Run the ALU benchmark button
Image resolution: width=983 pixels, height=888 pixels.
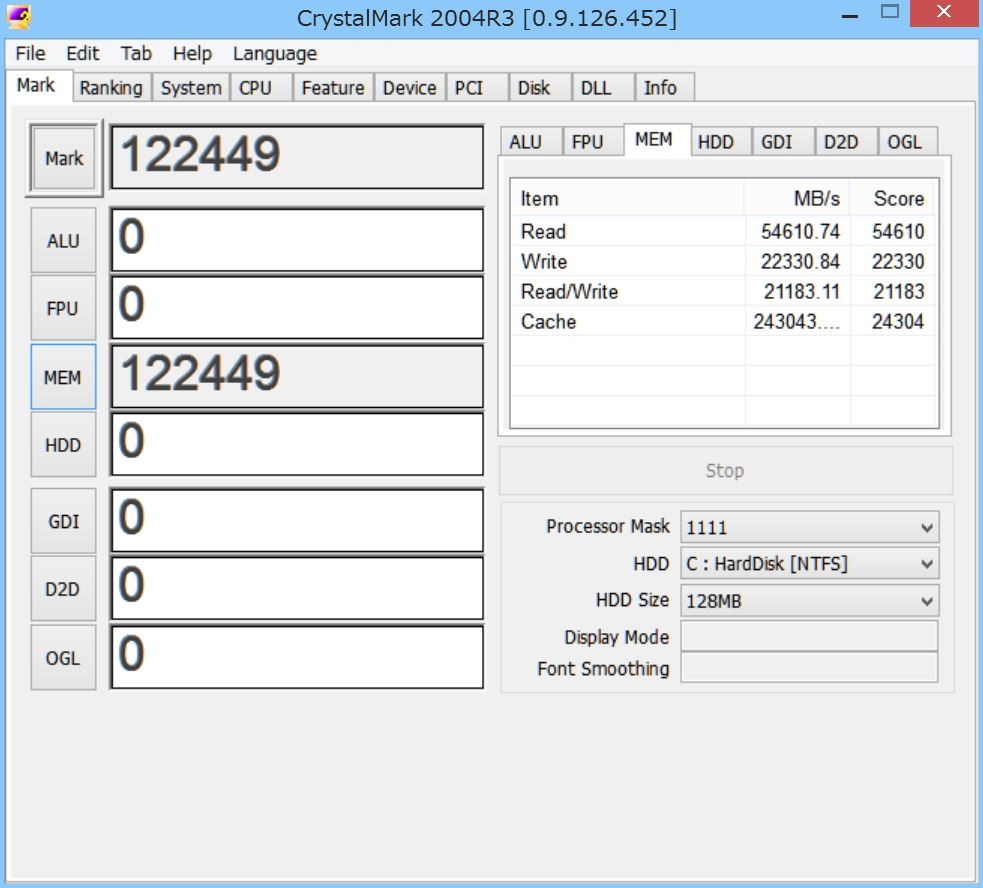63,241
